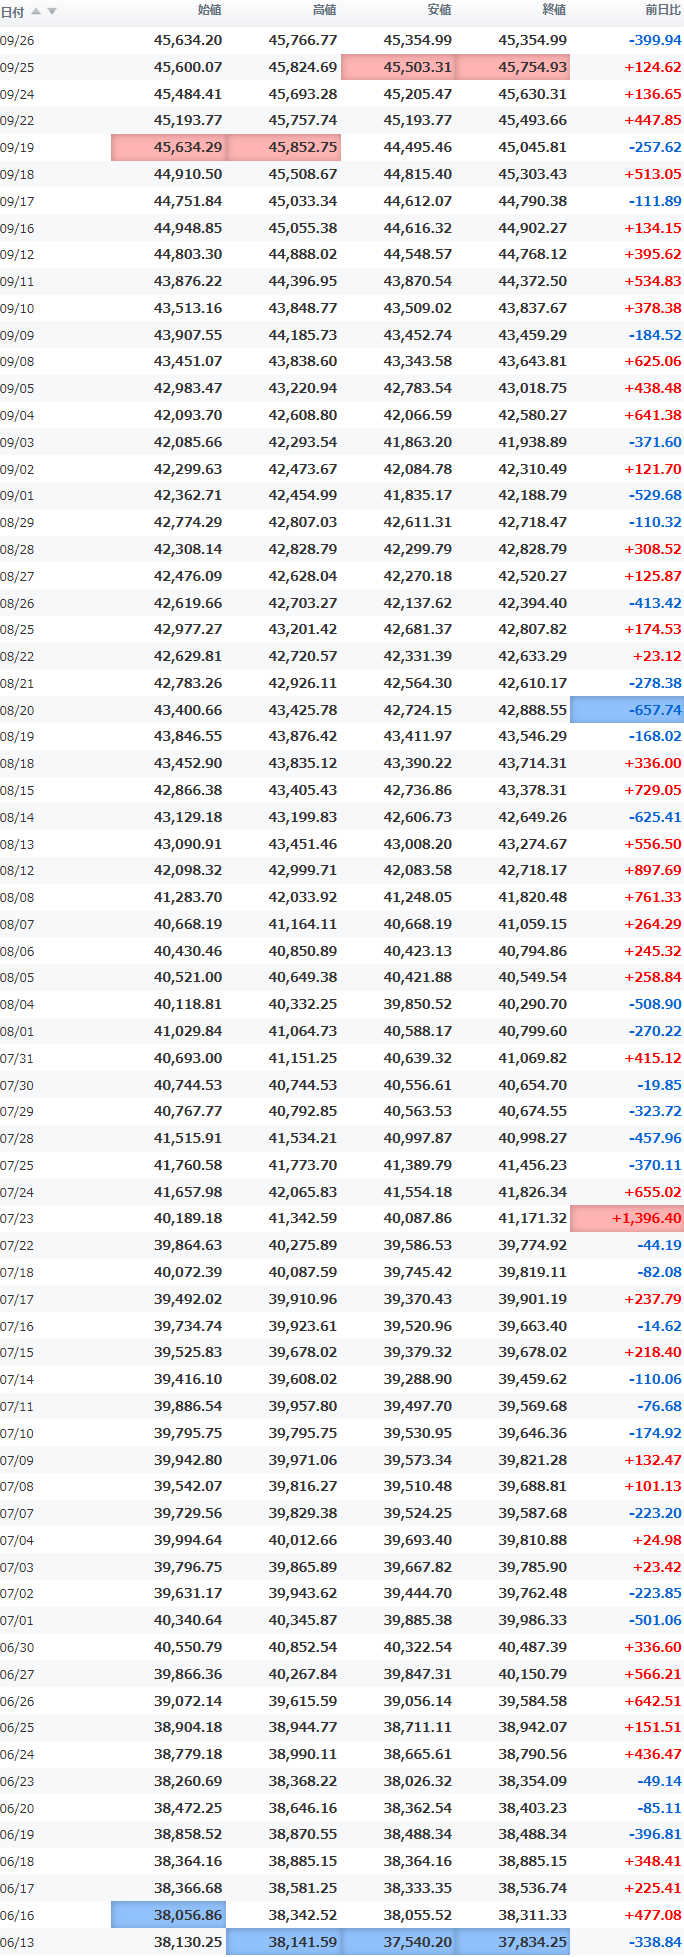Select the change value -529.68

point(655,496)
